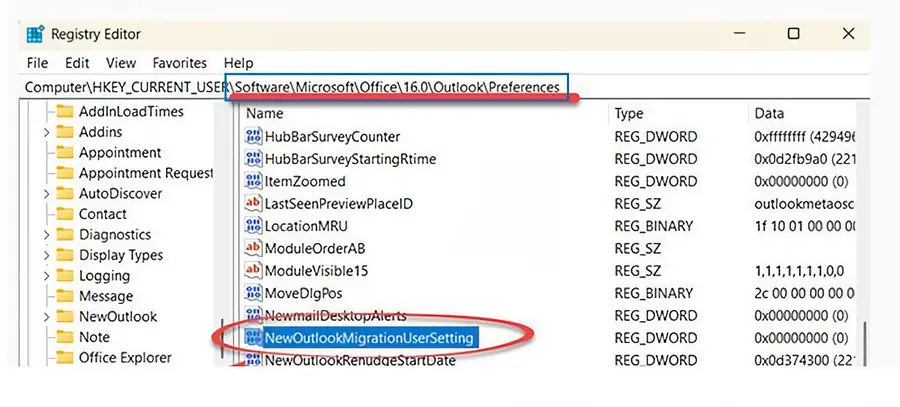Screen dimensions: 900x407
Task: Maximize the Registry Editor window
Action: pos(793,34)
